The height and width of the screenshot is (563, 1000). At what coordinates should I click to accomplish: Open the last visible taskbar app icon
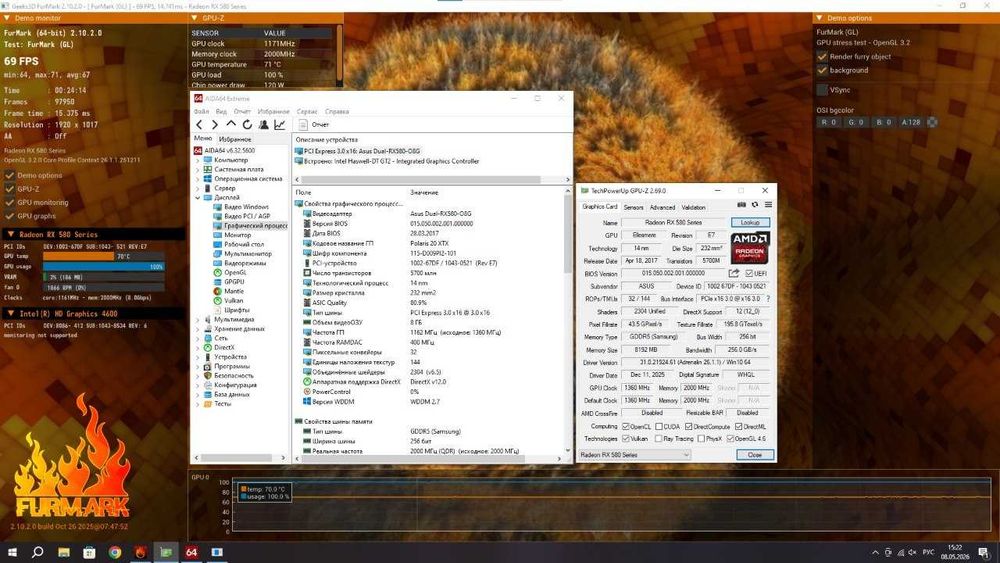point(217,552)
